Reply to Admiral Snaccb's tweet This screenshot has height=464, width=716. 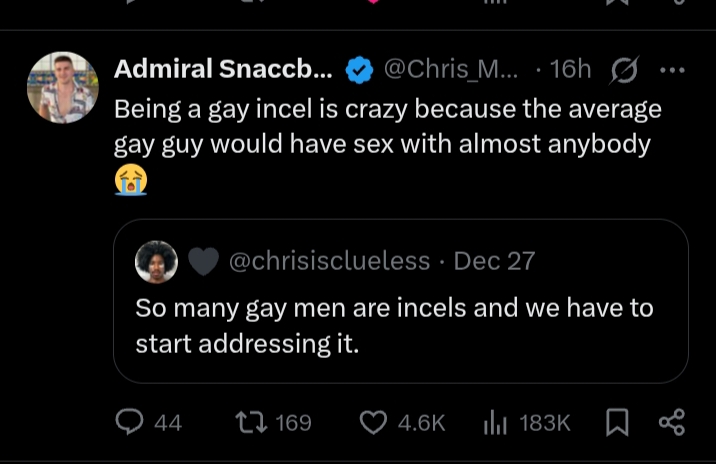point(130,423)
